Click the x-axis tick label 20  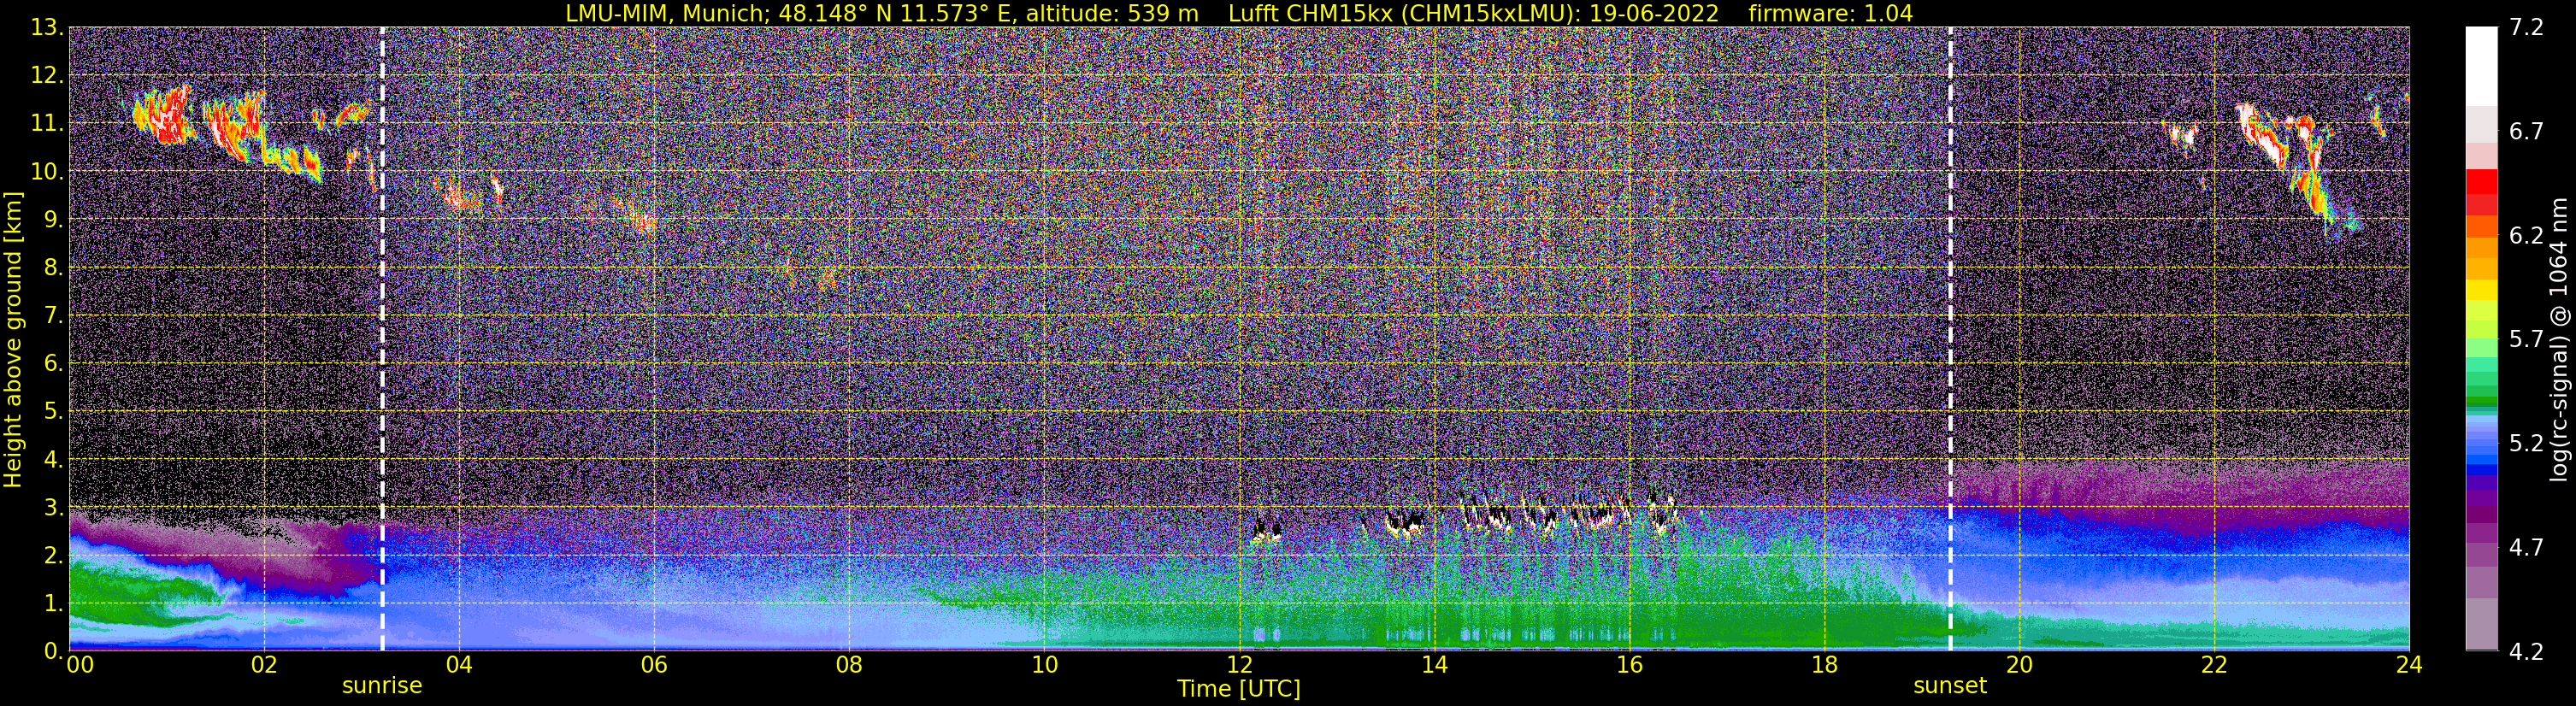(x=2019, y=665)
